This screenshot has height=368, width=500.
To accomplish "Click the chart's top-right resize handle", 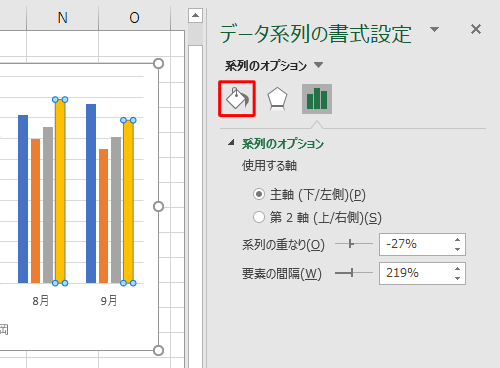I will (x=158, y=63).
